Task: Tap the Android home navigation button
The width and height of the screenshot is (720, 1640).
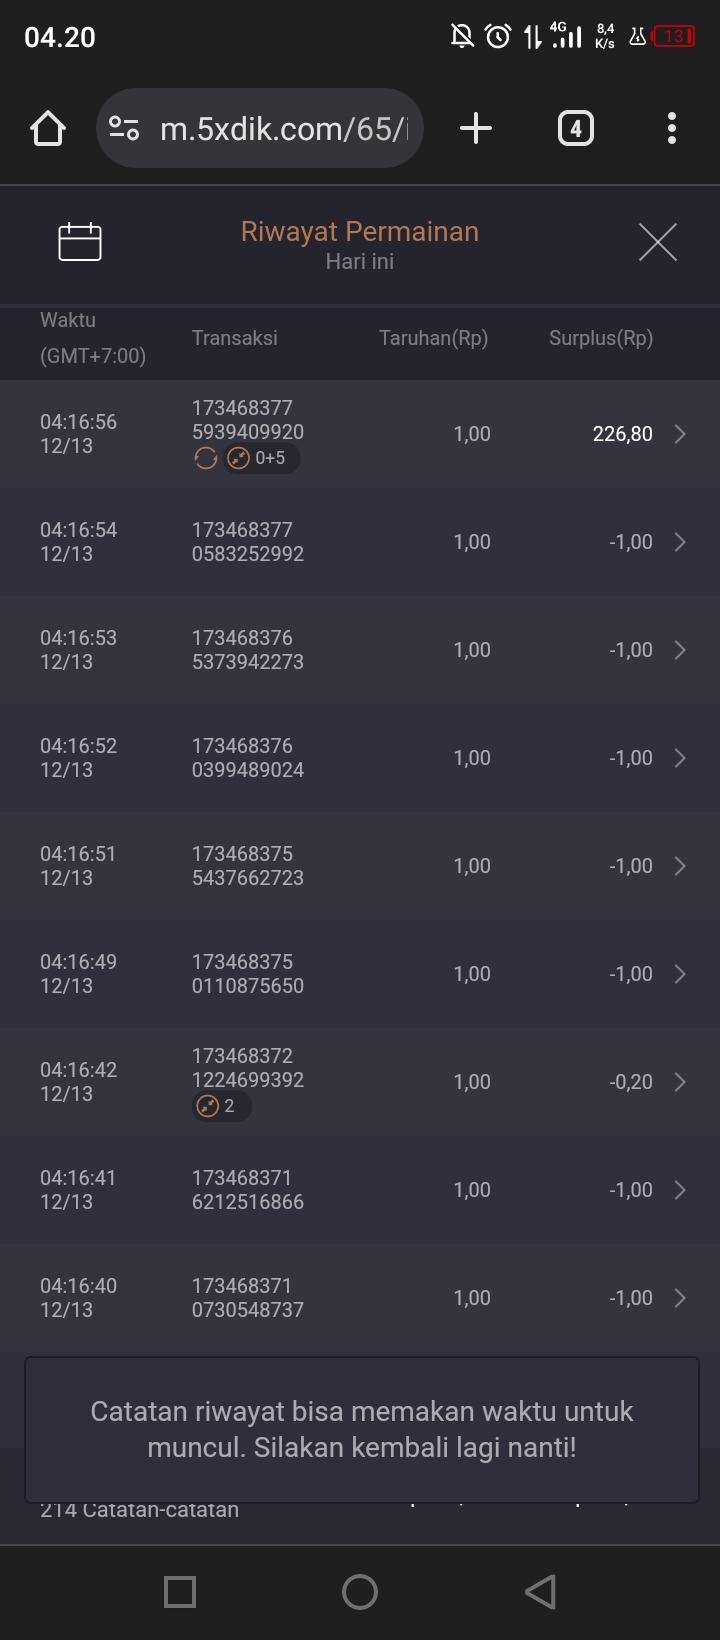Action: pyautogui.click(x=360, y=1592)
